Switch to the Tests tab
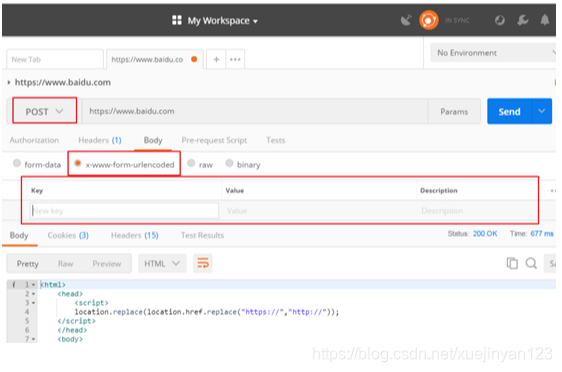Image resolution: width=562 pixels, height=372 pixels. tap(275, 140)
